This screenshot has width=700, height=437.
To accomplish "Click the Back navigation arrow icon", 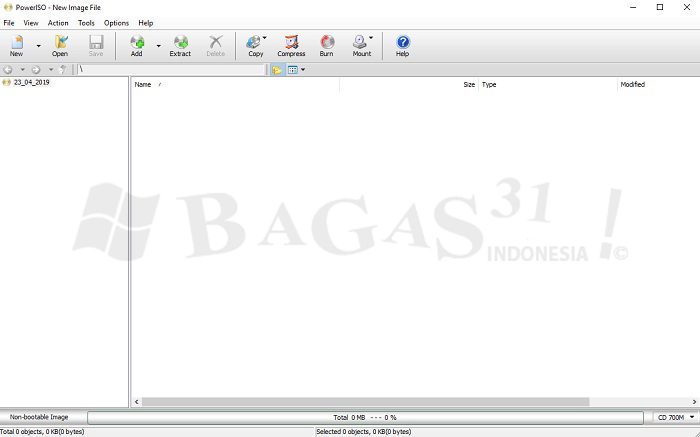I will point(8,70).
